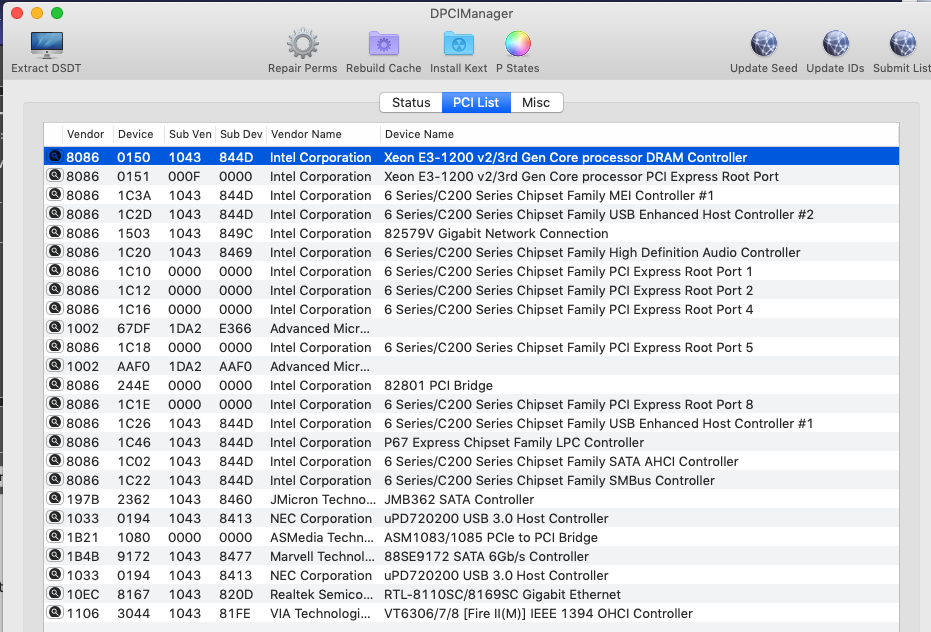Select 'USB Enhanced Host Controller #2' row text
Viewport: 931px width, 632px height.
point(598,214)
